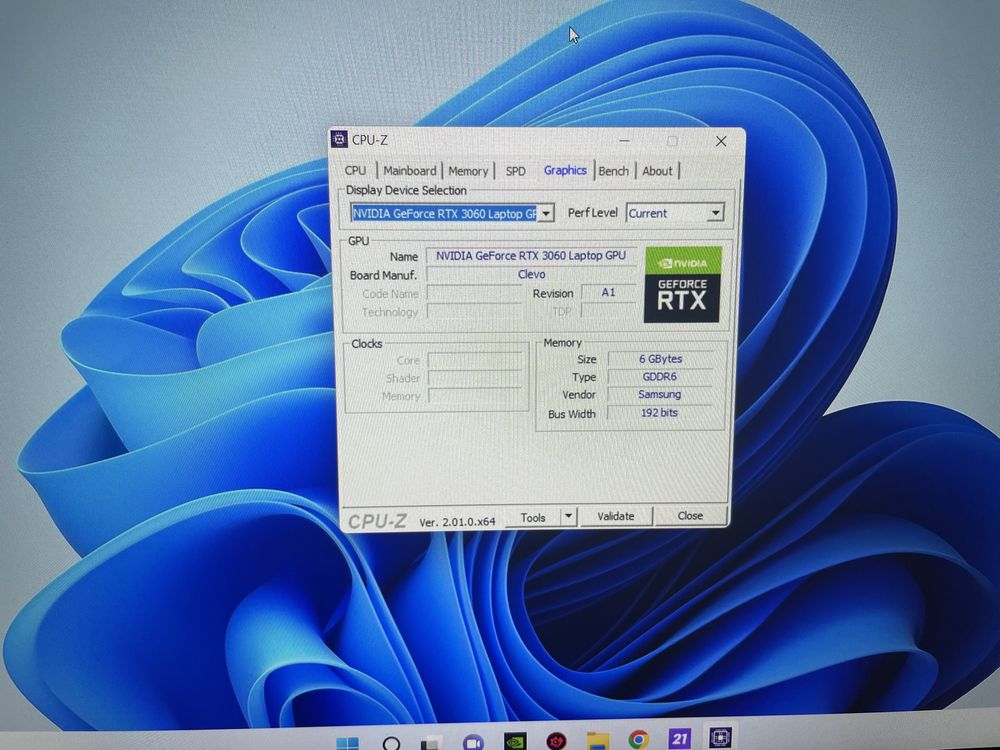Viewport: 1000px width, 750px height.
Task: Expand the Perf Level dropdown
Action: 716,212
